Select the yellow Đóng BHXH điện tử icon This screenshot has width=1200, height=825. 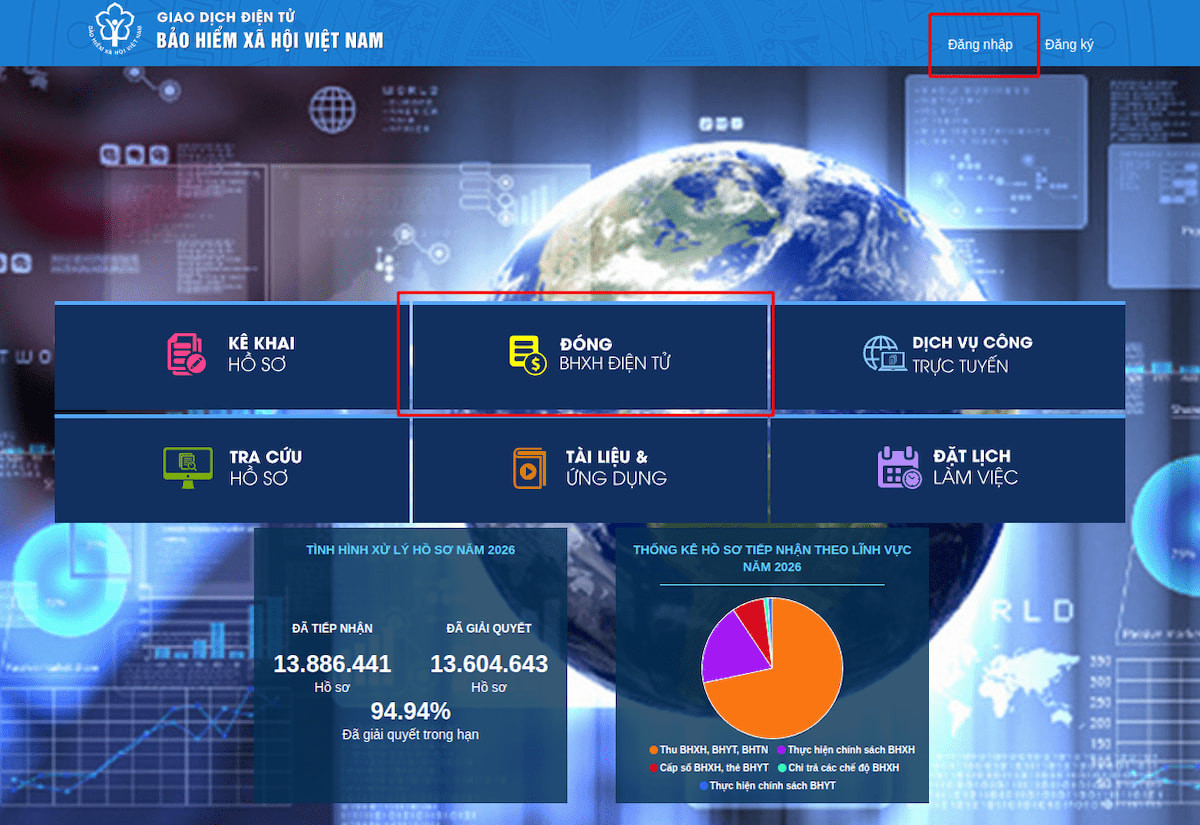tap(528, 355)
